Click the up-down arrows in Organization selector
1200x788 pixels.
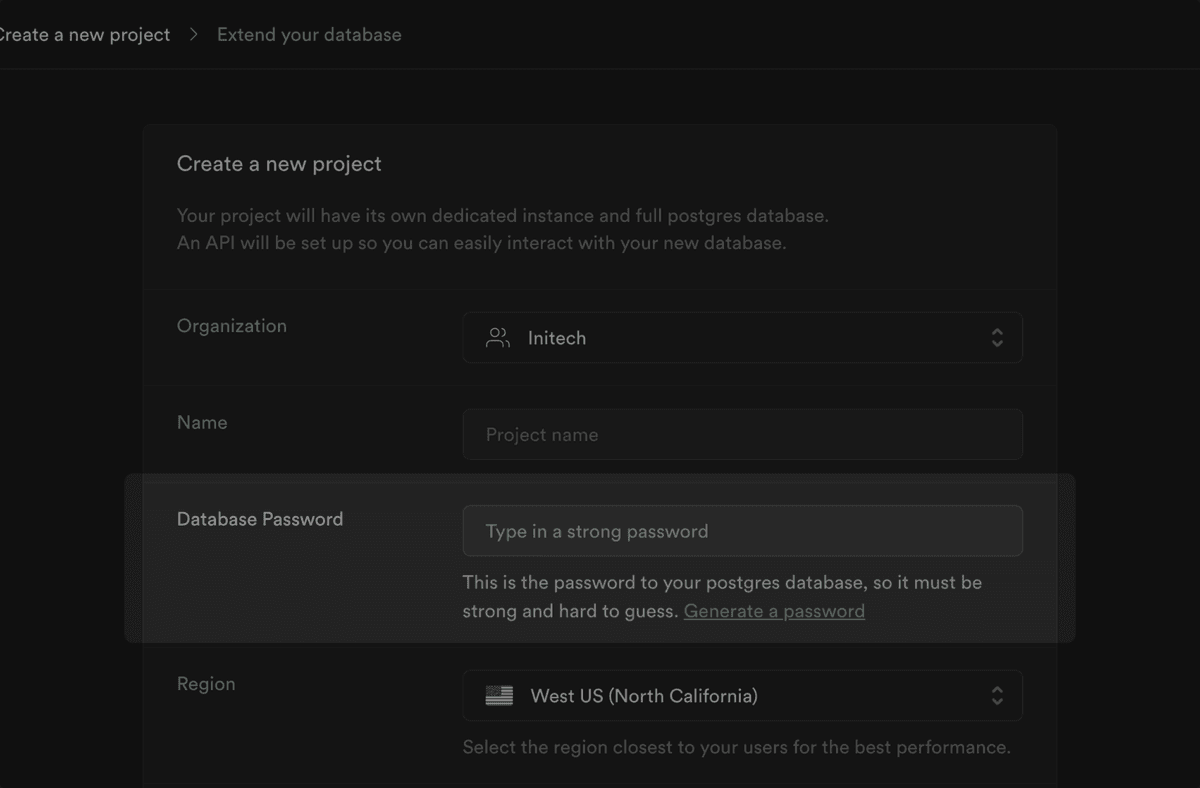coord(996,338)
